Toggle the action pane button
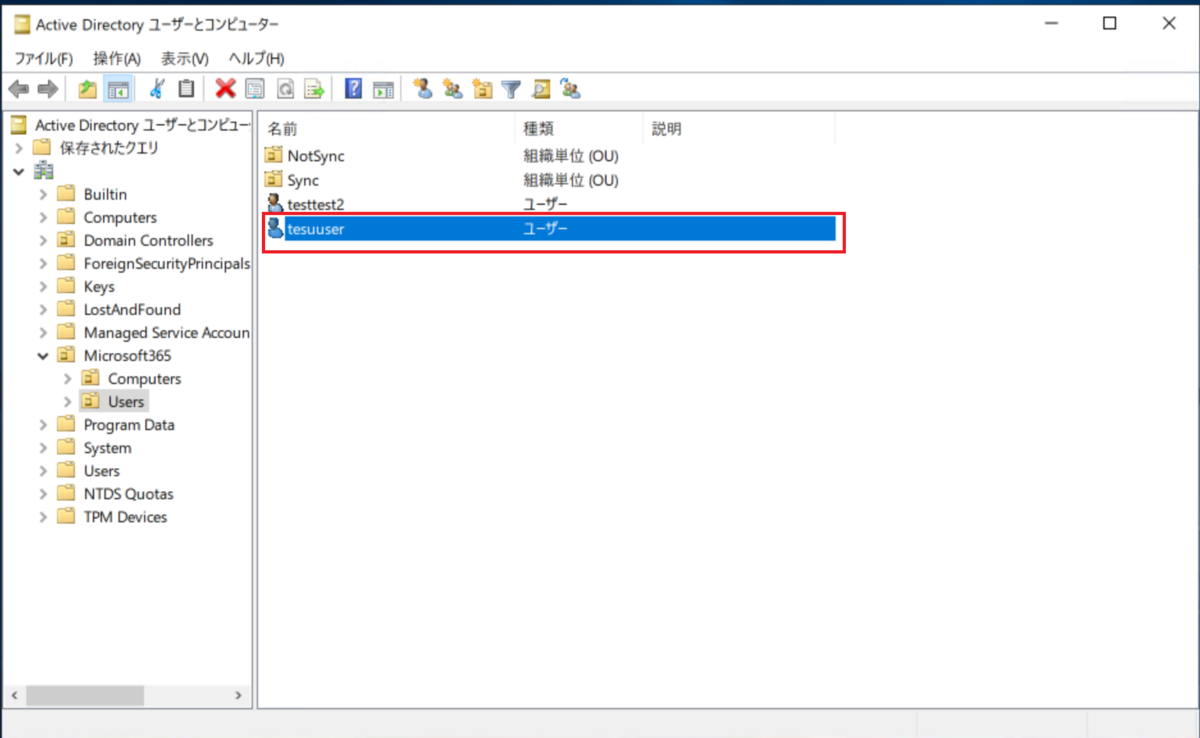The width and height of the screenshot is (1200, 738). tap(383, 89)
